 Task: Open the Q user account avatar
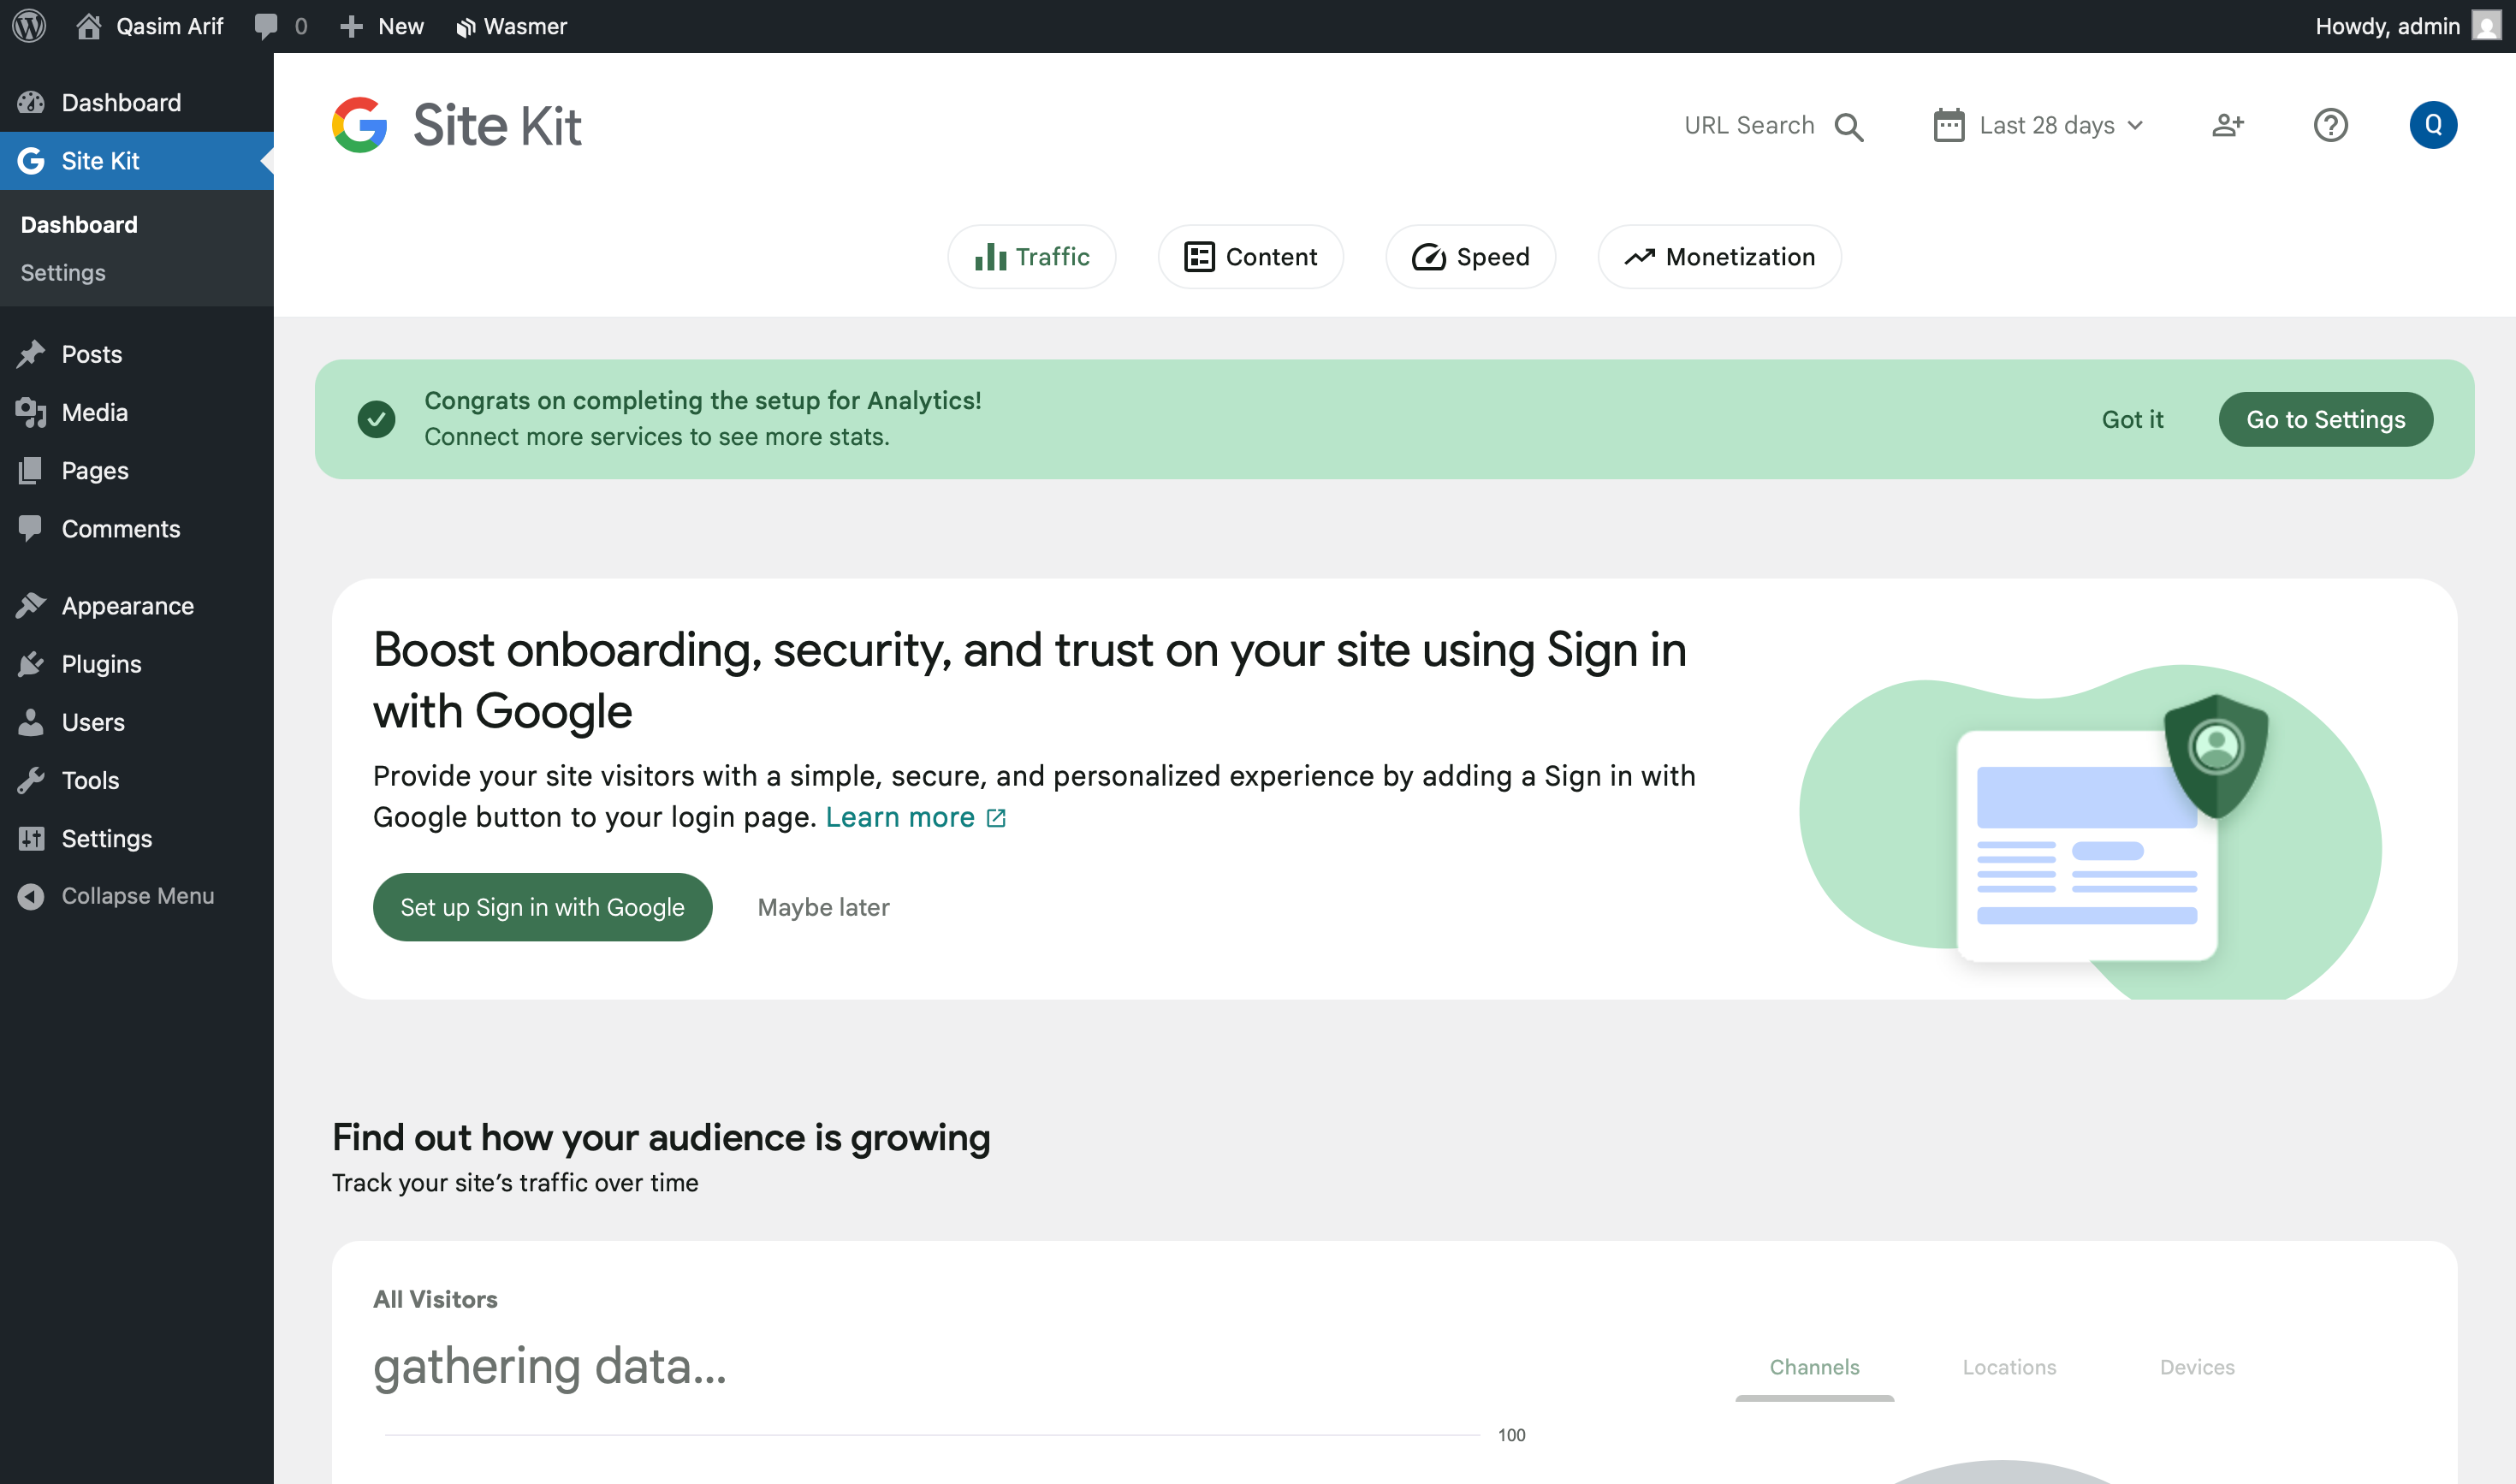[2433, 125]
